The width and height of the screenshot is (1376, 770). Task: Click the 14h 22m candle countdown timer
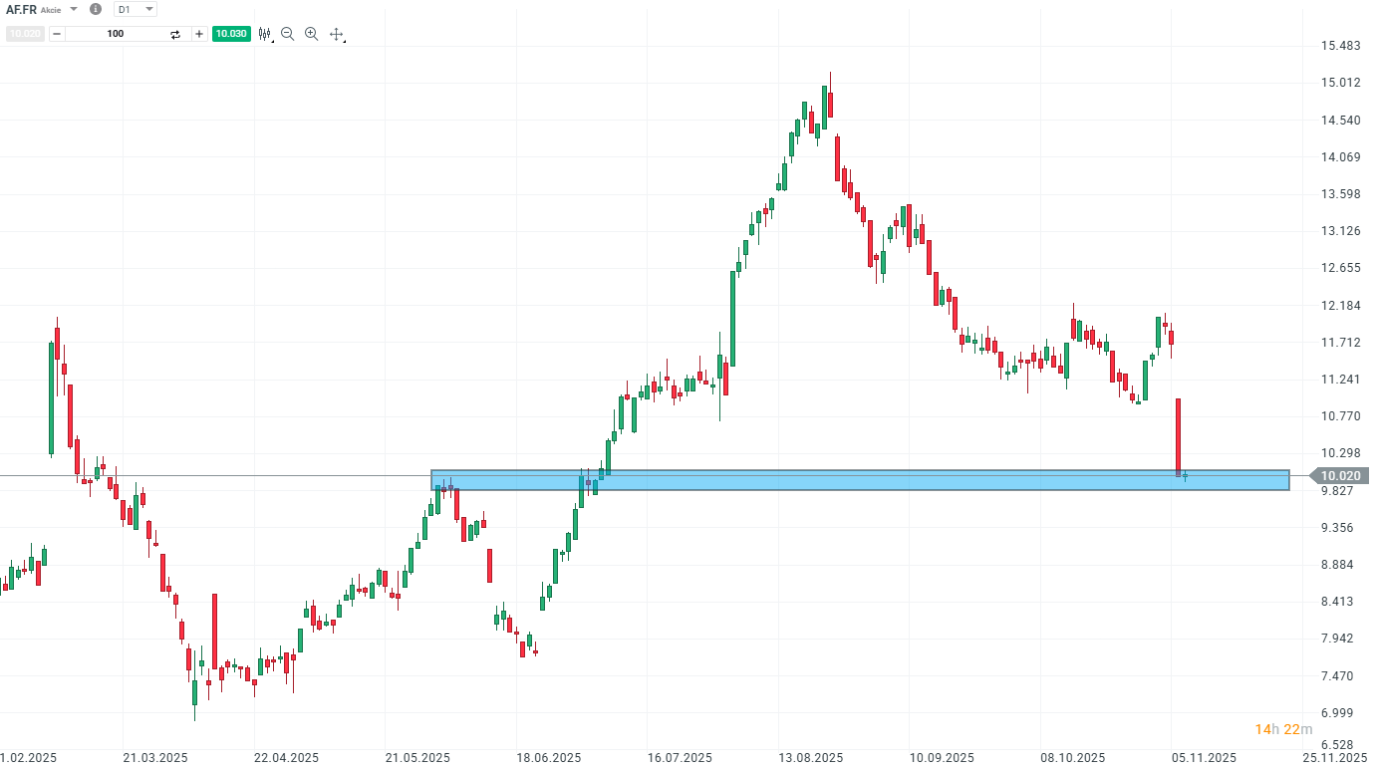point(1283,729)
